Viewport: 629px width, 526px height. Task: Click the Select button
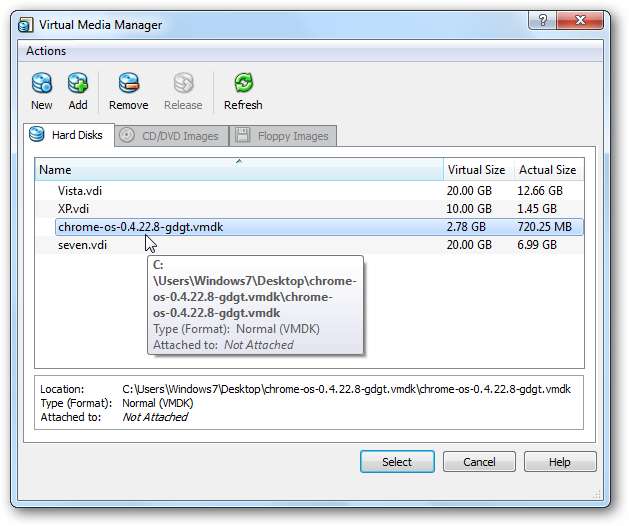(397, 462)
